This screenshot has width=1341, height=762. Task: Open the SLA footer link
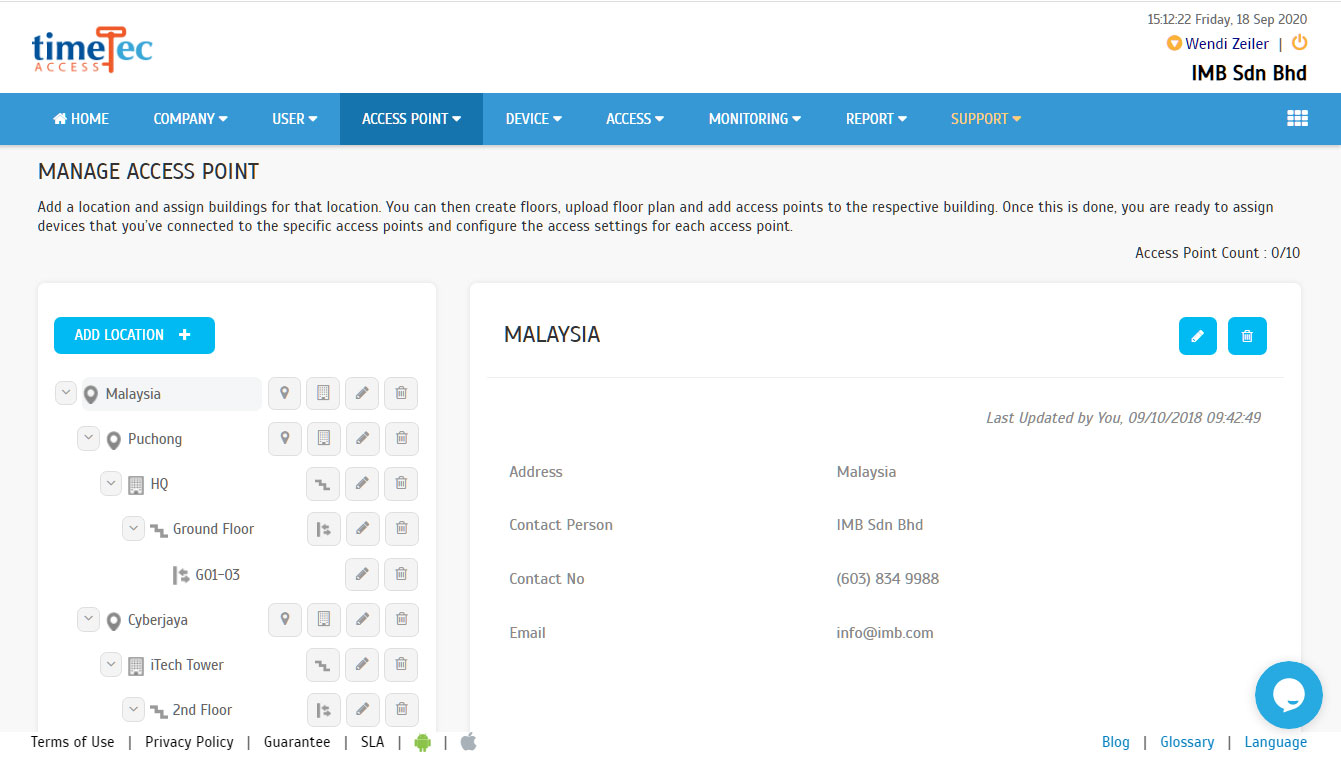(x=372, y=742)
